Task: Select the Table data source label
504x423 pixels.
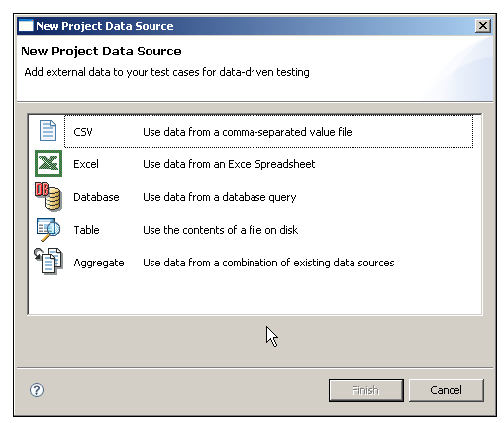Action: [86, 230]
